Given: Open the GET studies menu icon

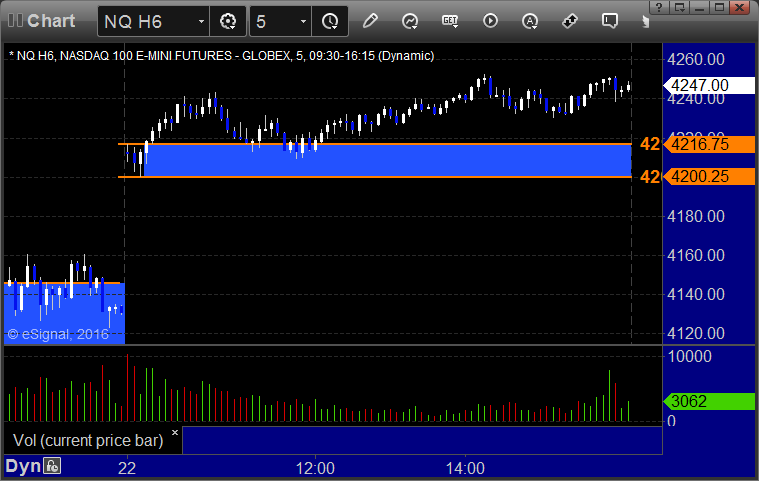Looking at the screenshot, I should pyautogui.click(x=450, y=21).
